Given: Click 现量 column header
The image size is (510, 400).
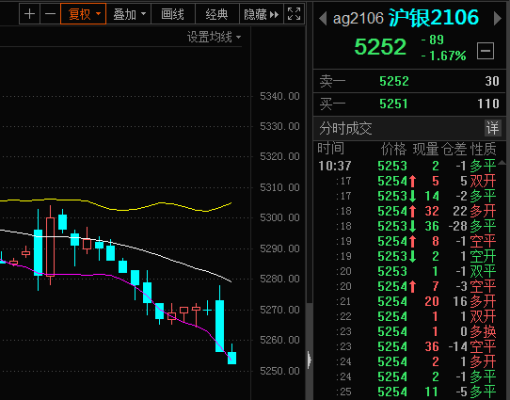Looking at the screenshot, I should coord(426,149).
